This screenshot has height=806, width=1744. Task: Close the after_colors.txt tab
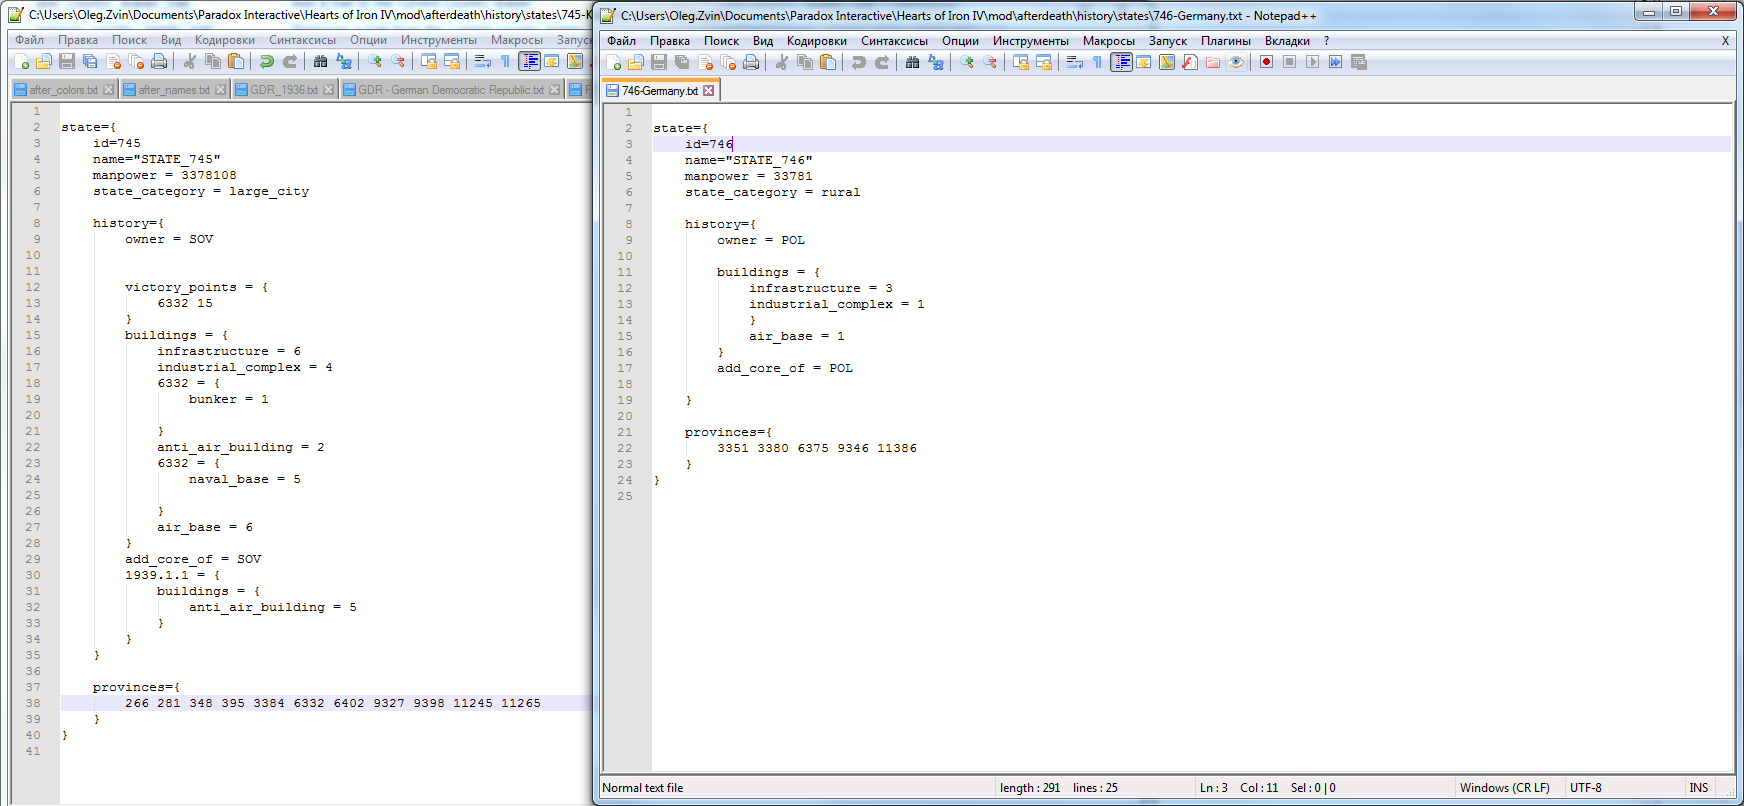[x=108, y=90]
